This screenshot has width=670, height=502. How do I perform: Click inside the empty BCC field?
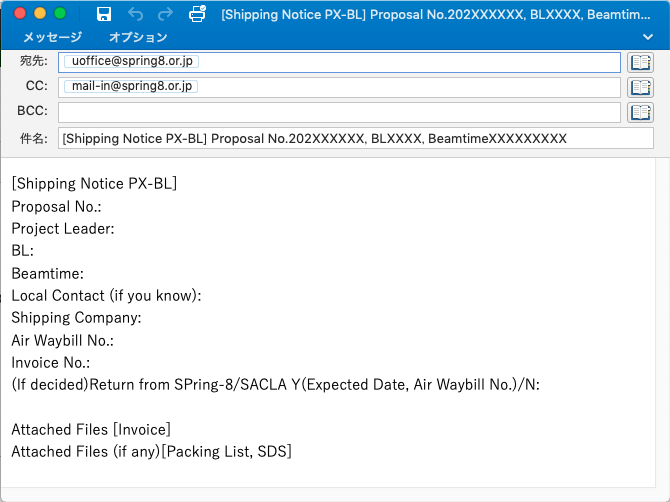339,112
